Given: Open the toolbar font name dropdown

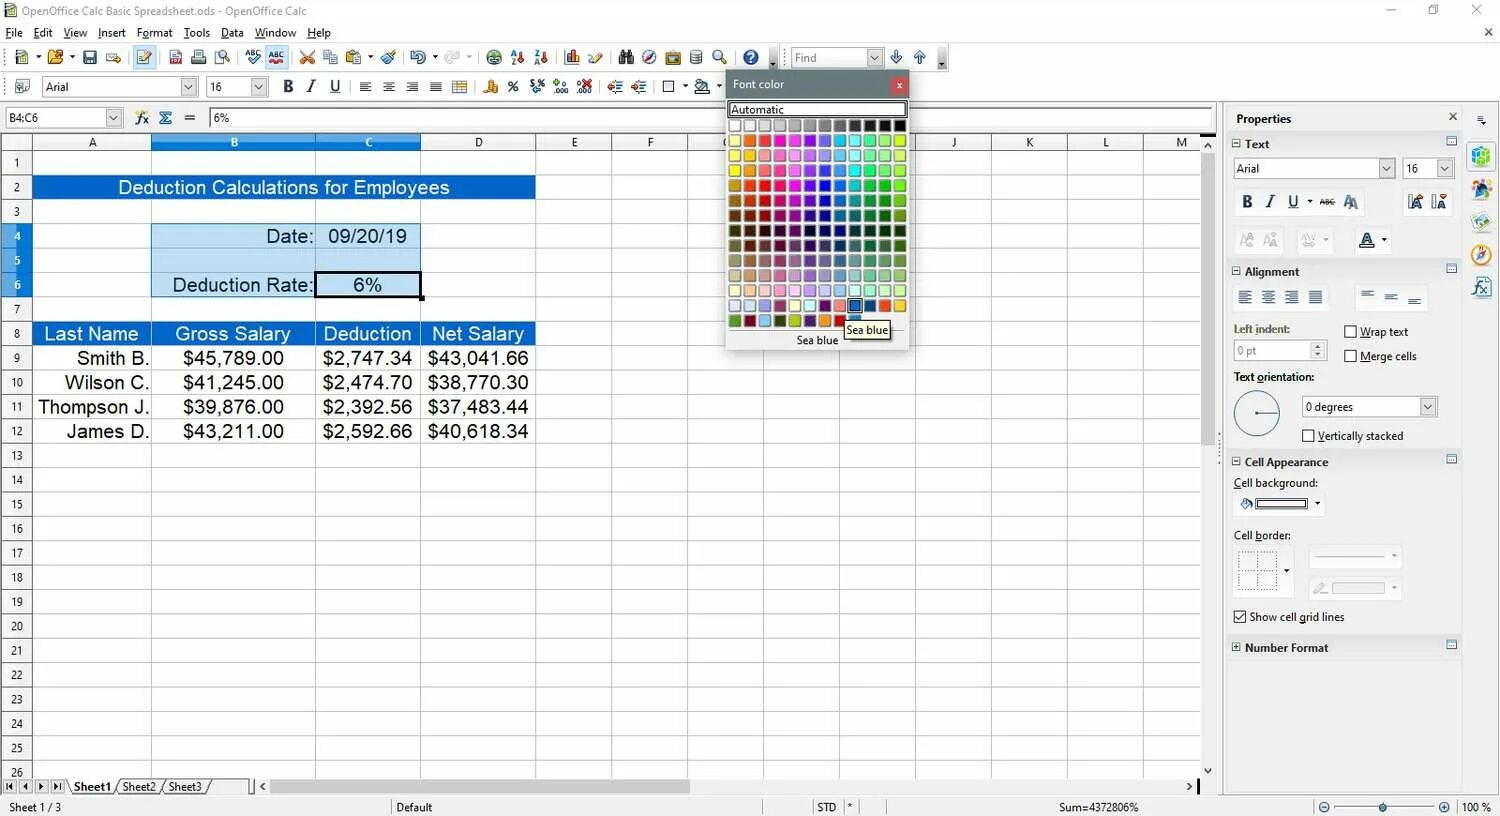Looking at the screenshot, I should point(188,87).
